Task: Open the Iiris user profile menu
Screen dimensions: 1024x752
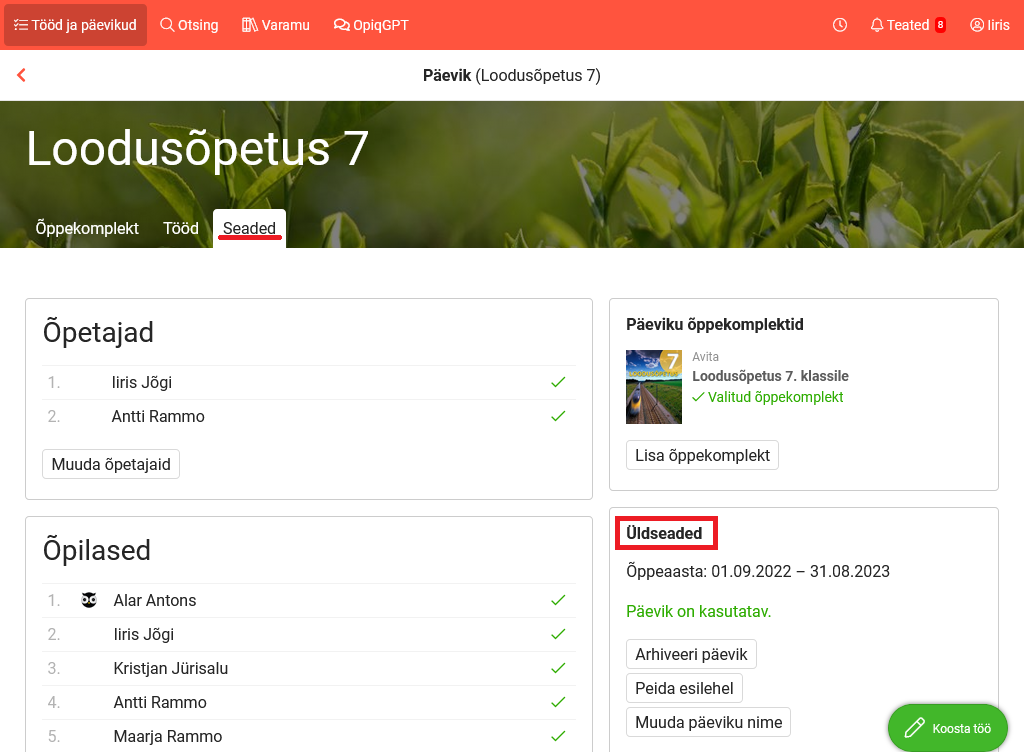Action: 989,25
